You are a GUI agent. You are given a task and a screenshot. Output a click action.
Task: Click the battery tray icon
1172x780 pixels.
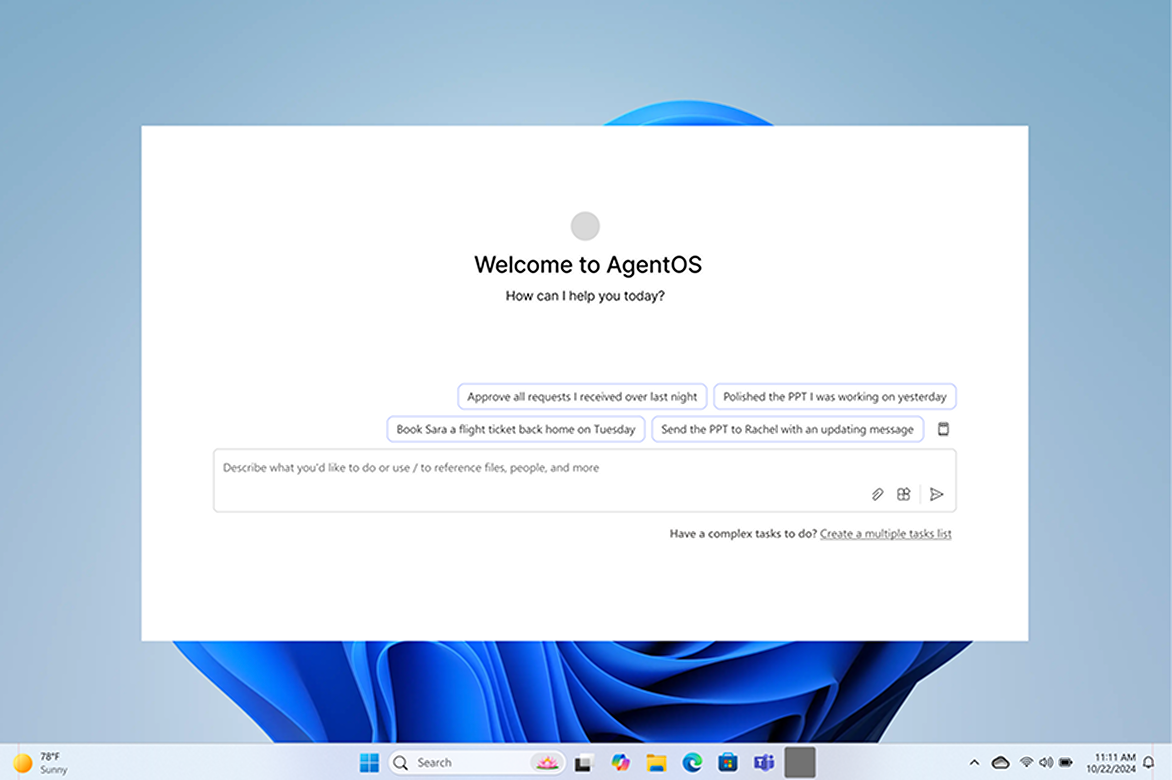point(1066,762)
